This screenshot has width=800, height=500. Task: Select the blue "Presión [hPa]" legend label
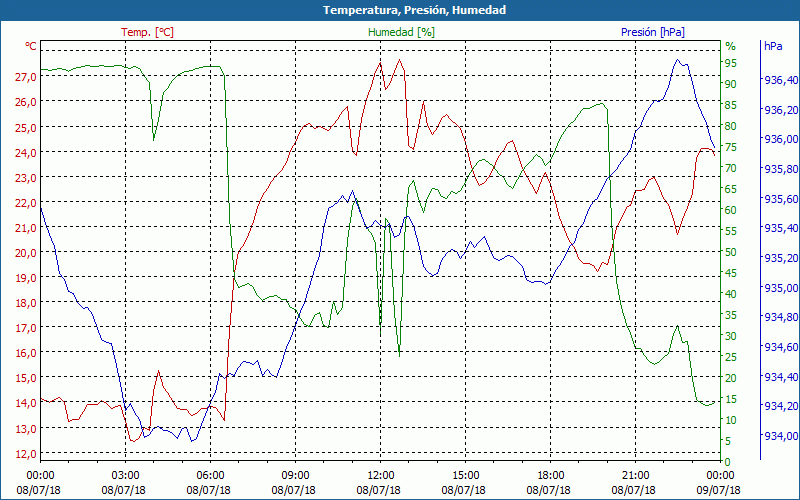point(653,32)
